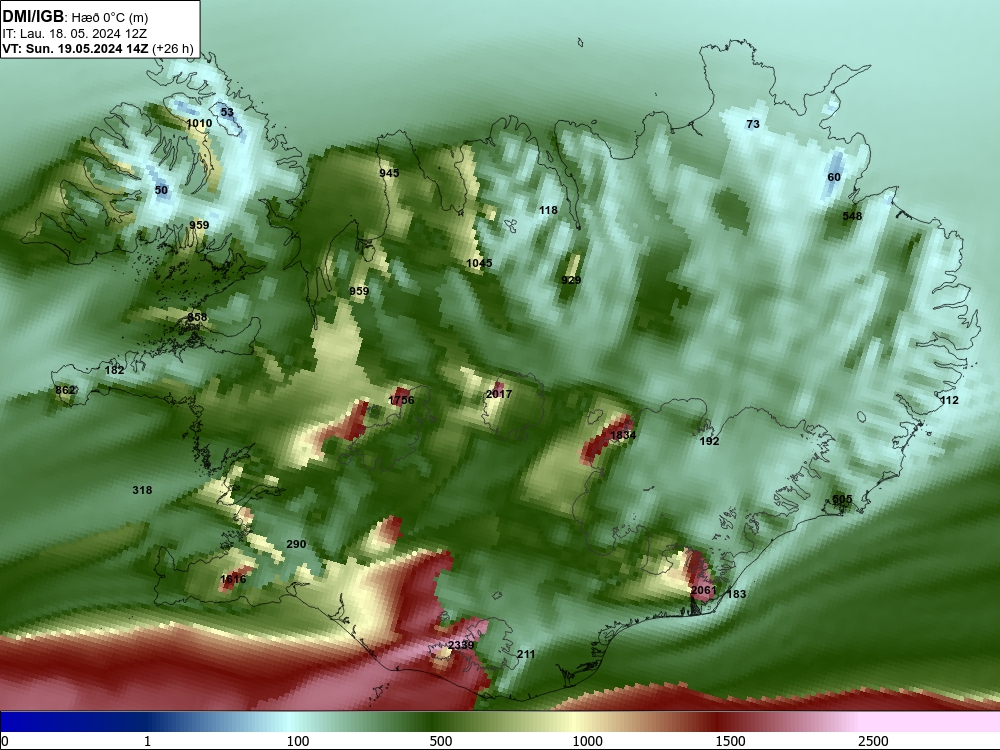
Task: Click the map value 2339
Action: [460, 645]
